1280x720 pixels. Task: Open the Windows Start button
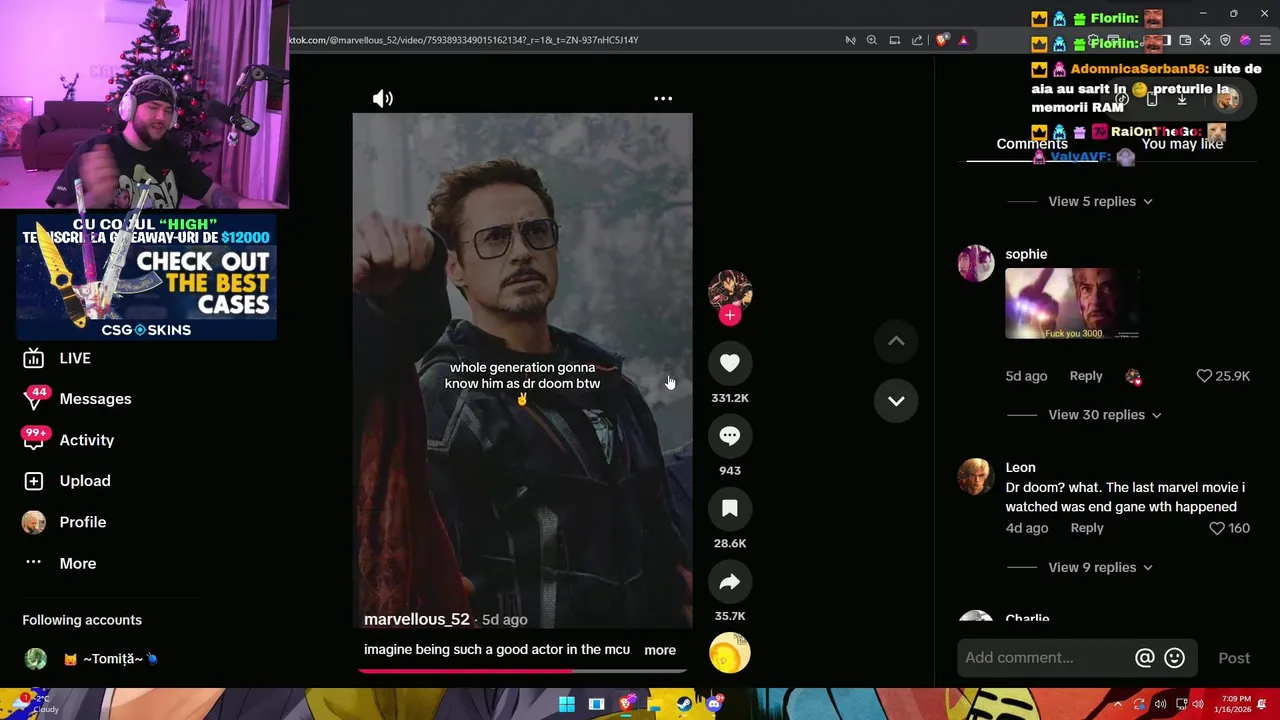pos(567,704)
